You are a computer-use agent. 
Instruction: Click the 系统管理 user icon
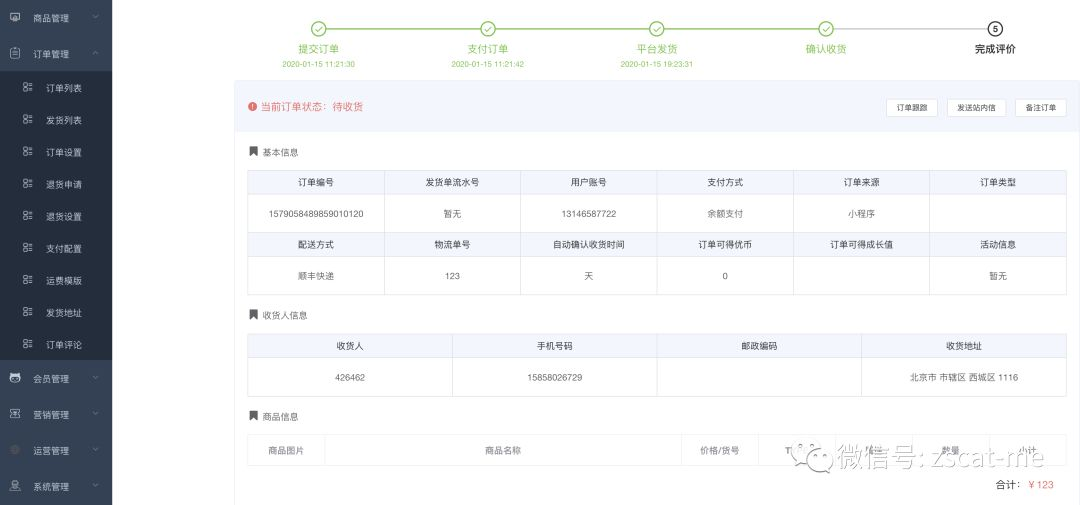15,486
